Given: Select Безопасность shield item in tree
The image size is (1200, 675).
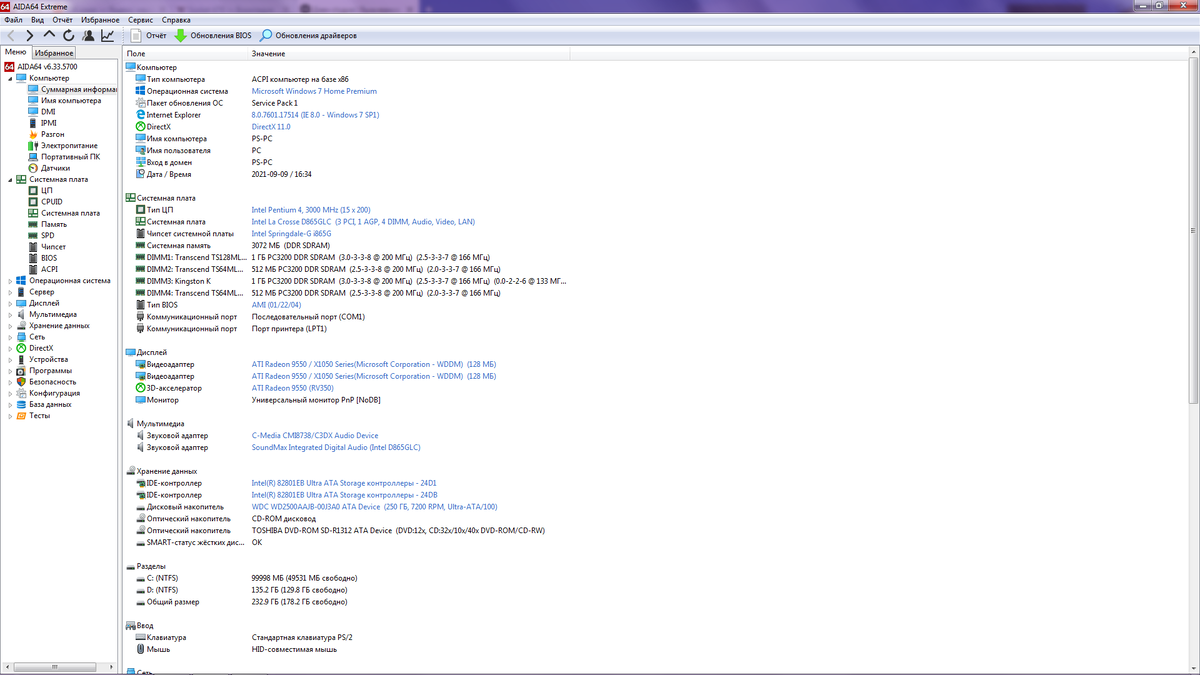Looking at the screenshot, I should (46, 381).
